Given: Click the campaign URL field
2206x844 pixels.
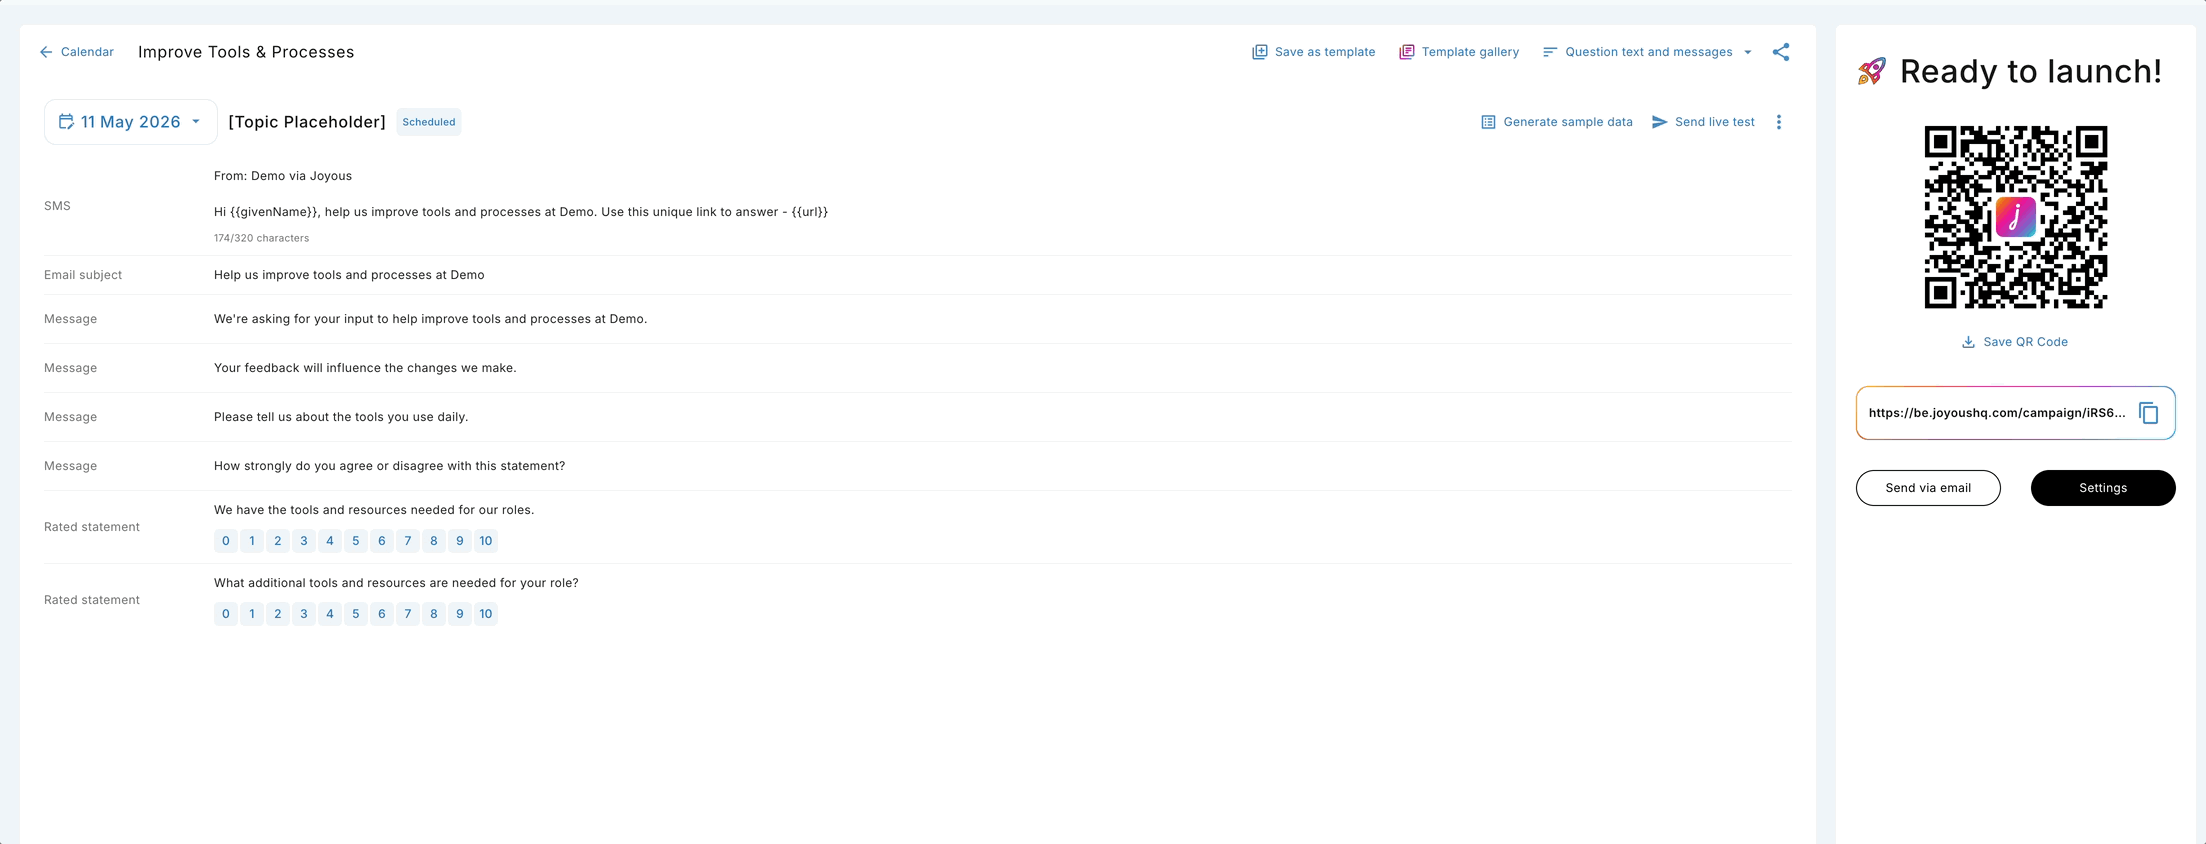Looking at the screenshot, I should coord(2016,413).
